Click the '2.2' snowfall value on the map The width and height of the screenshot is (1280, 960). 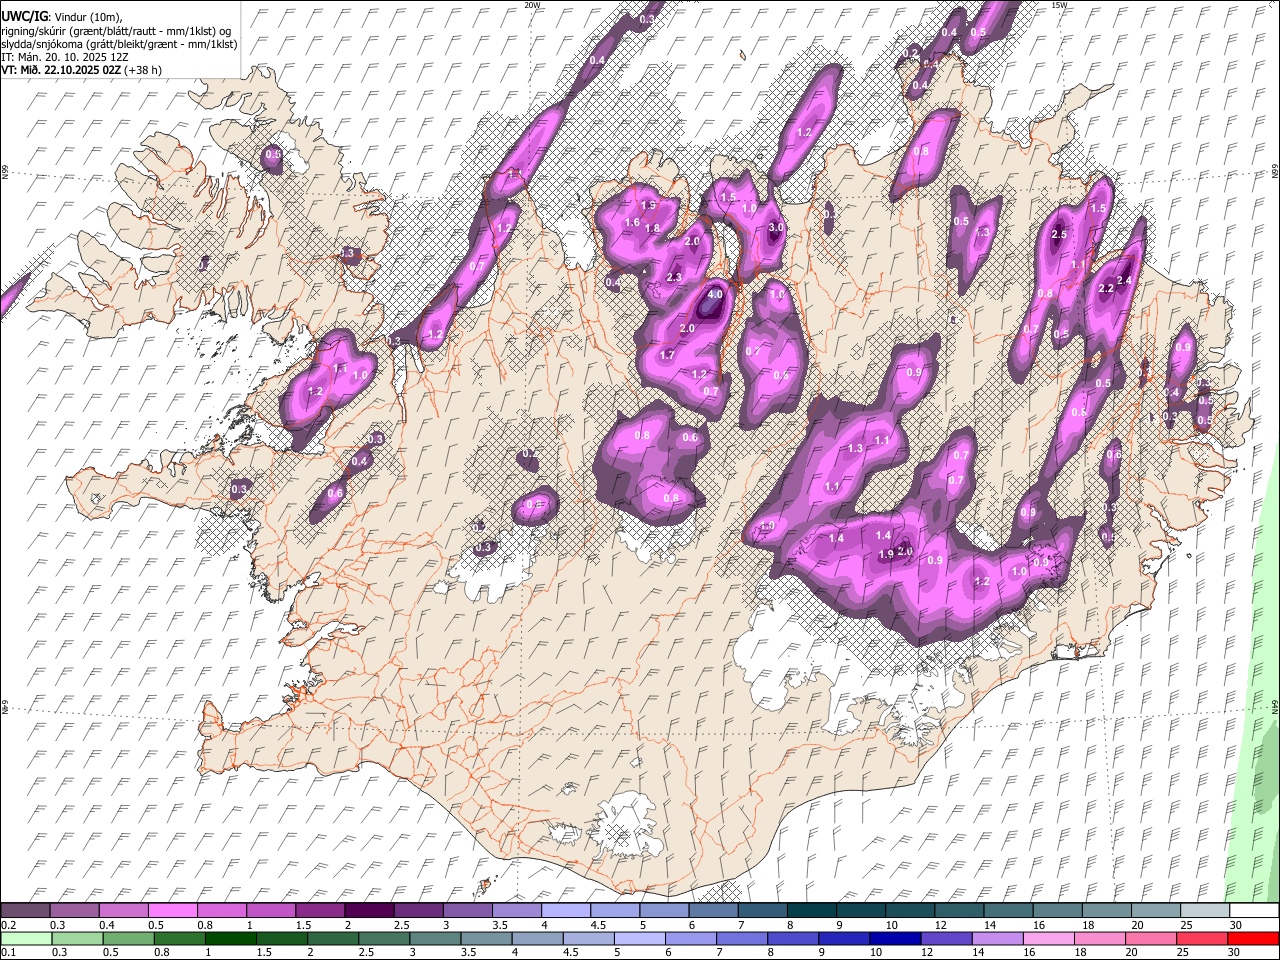pyautogui.click(x=1106, y=289)
